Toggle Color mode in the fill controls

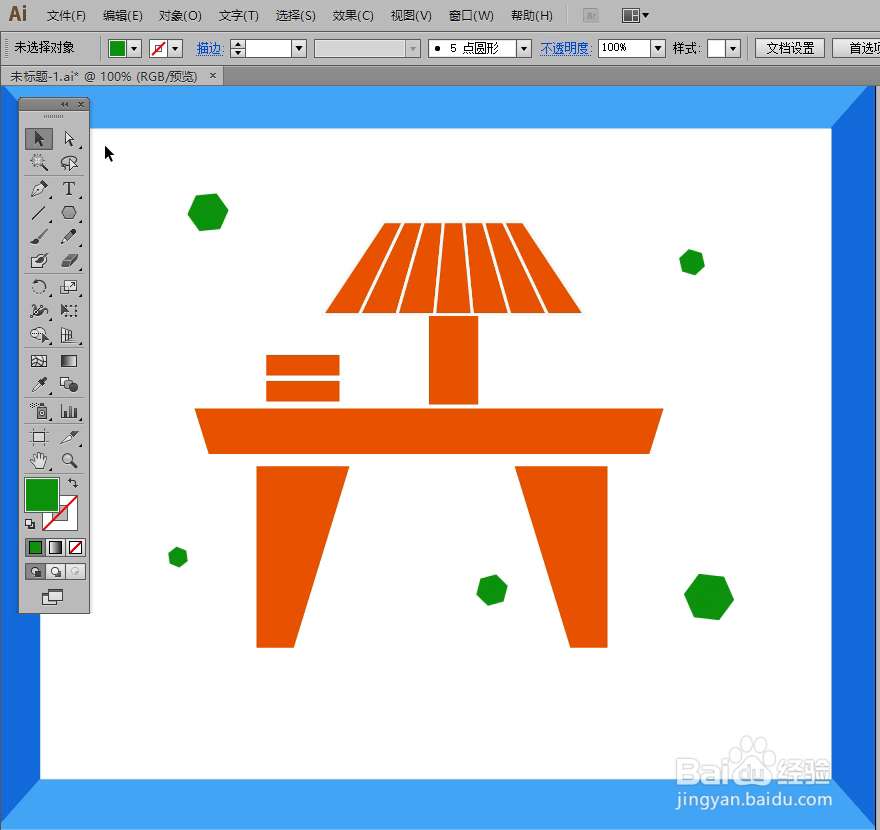[34, 547]
